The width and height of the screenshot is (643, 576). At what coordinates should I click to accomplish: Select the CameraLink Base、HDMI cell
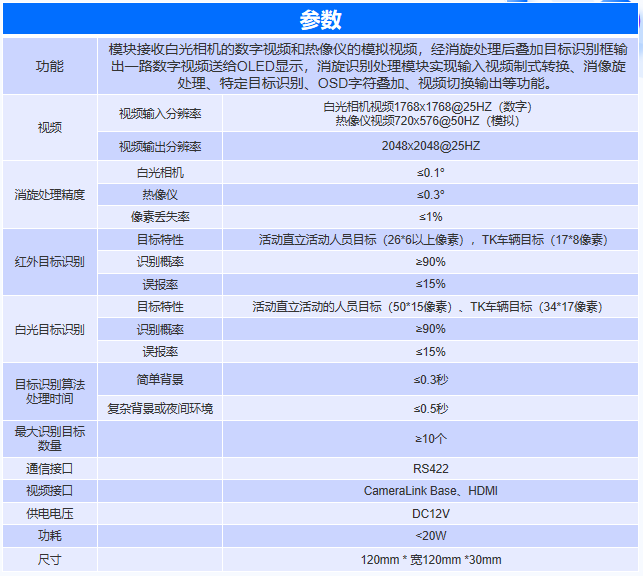point(430,490)
